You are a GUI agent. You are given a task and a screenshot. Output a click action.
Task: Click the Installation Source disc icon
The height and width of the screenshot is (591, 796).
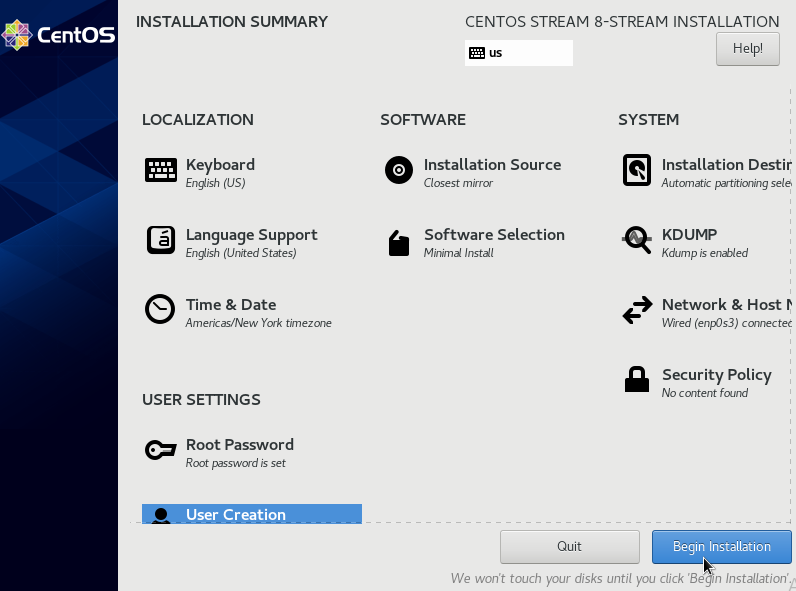tap(399, 170)
